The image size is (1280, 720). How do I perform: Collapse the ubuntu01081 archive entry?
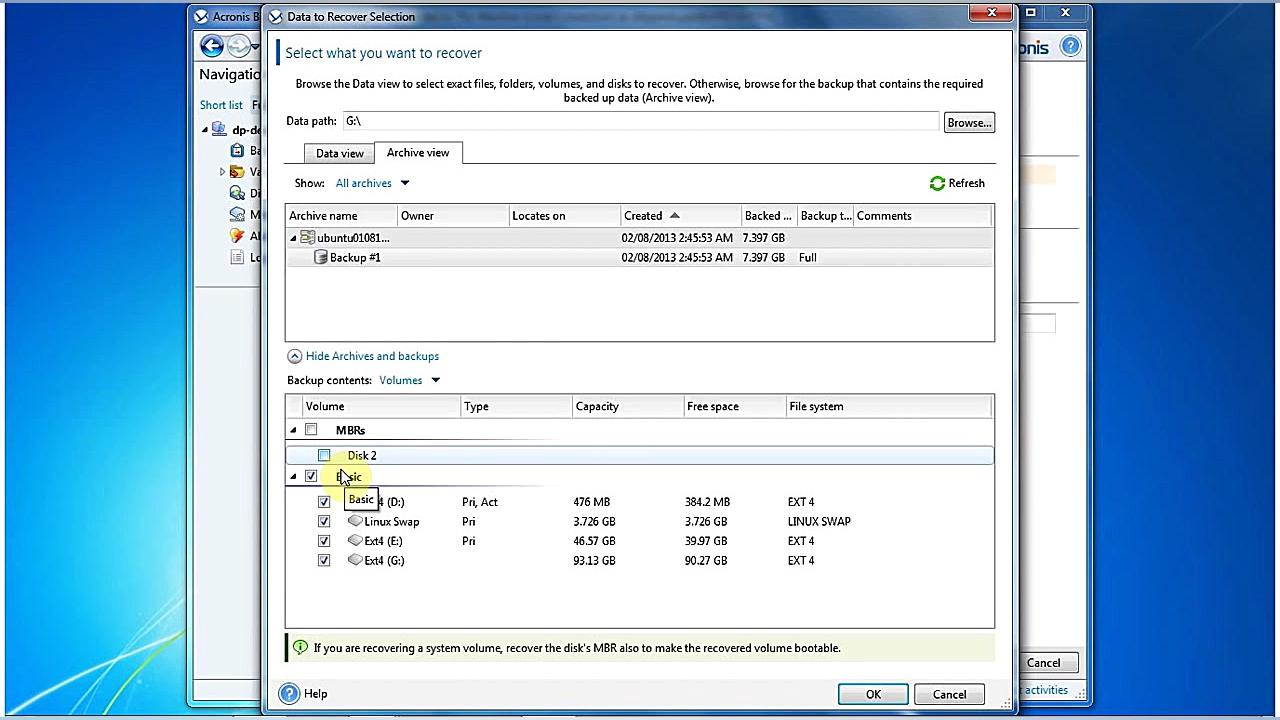293,237
